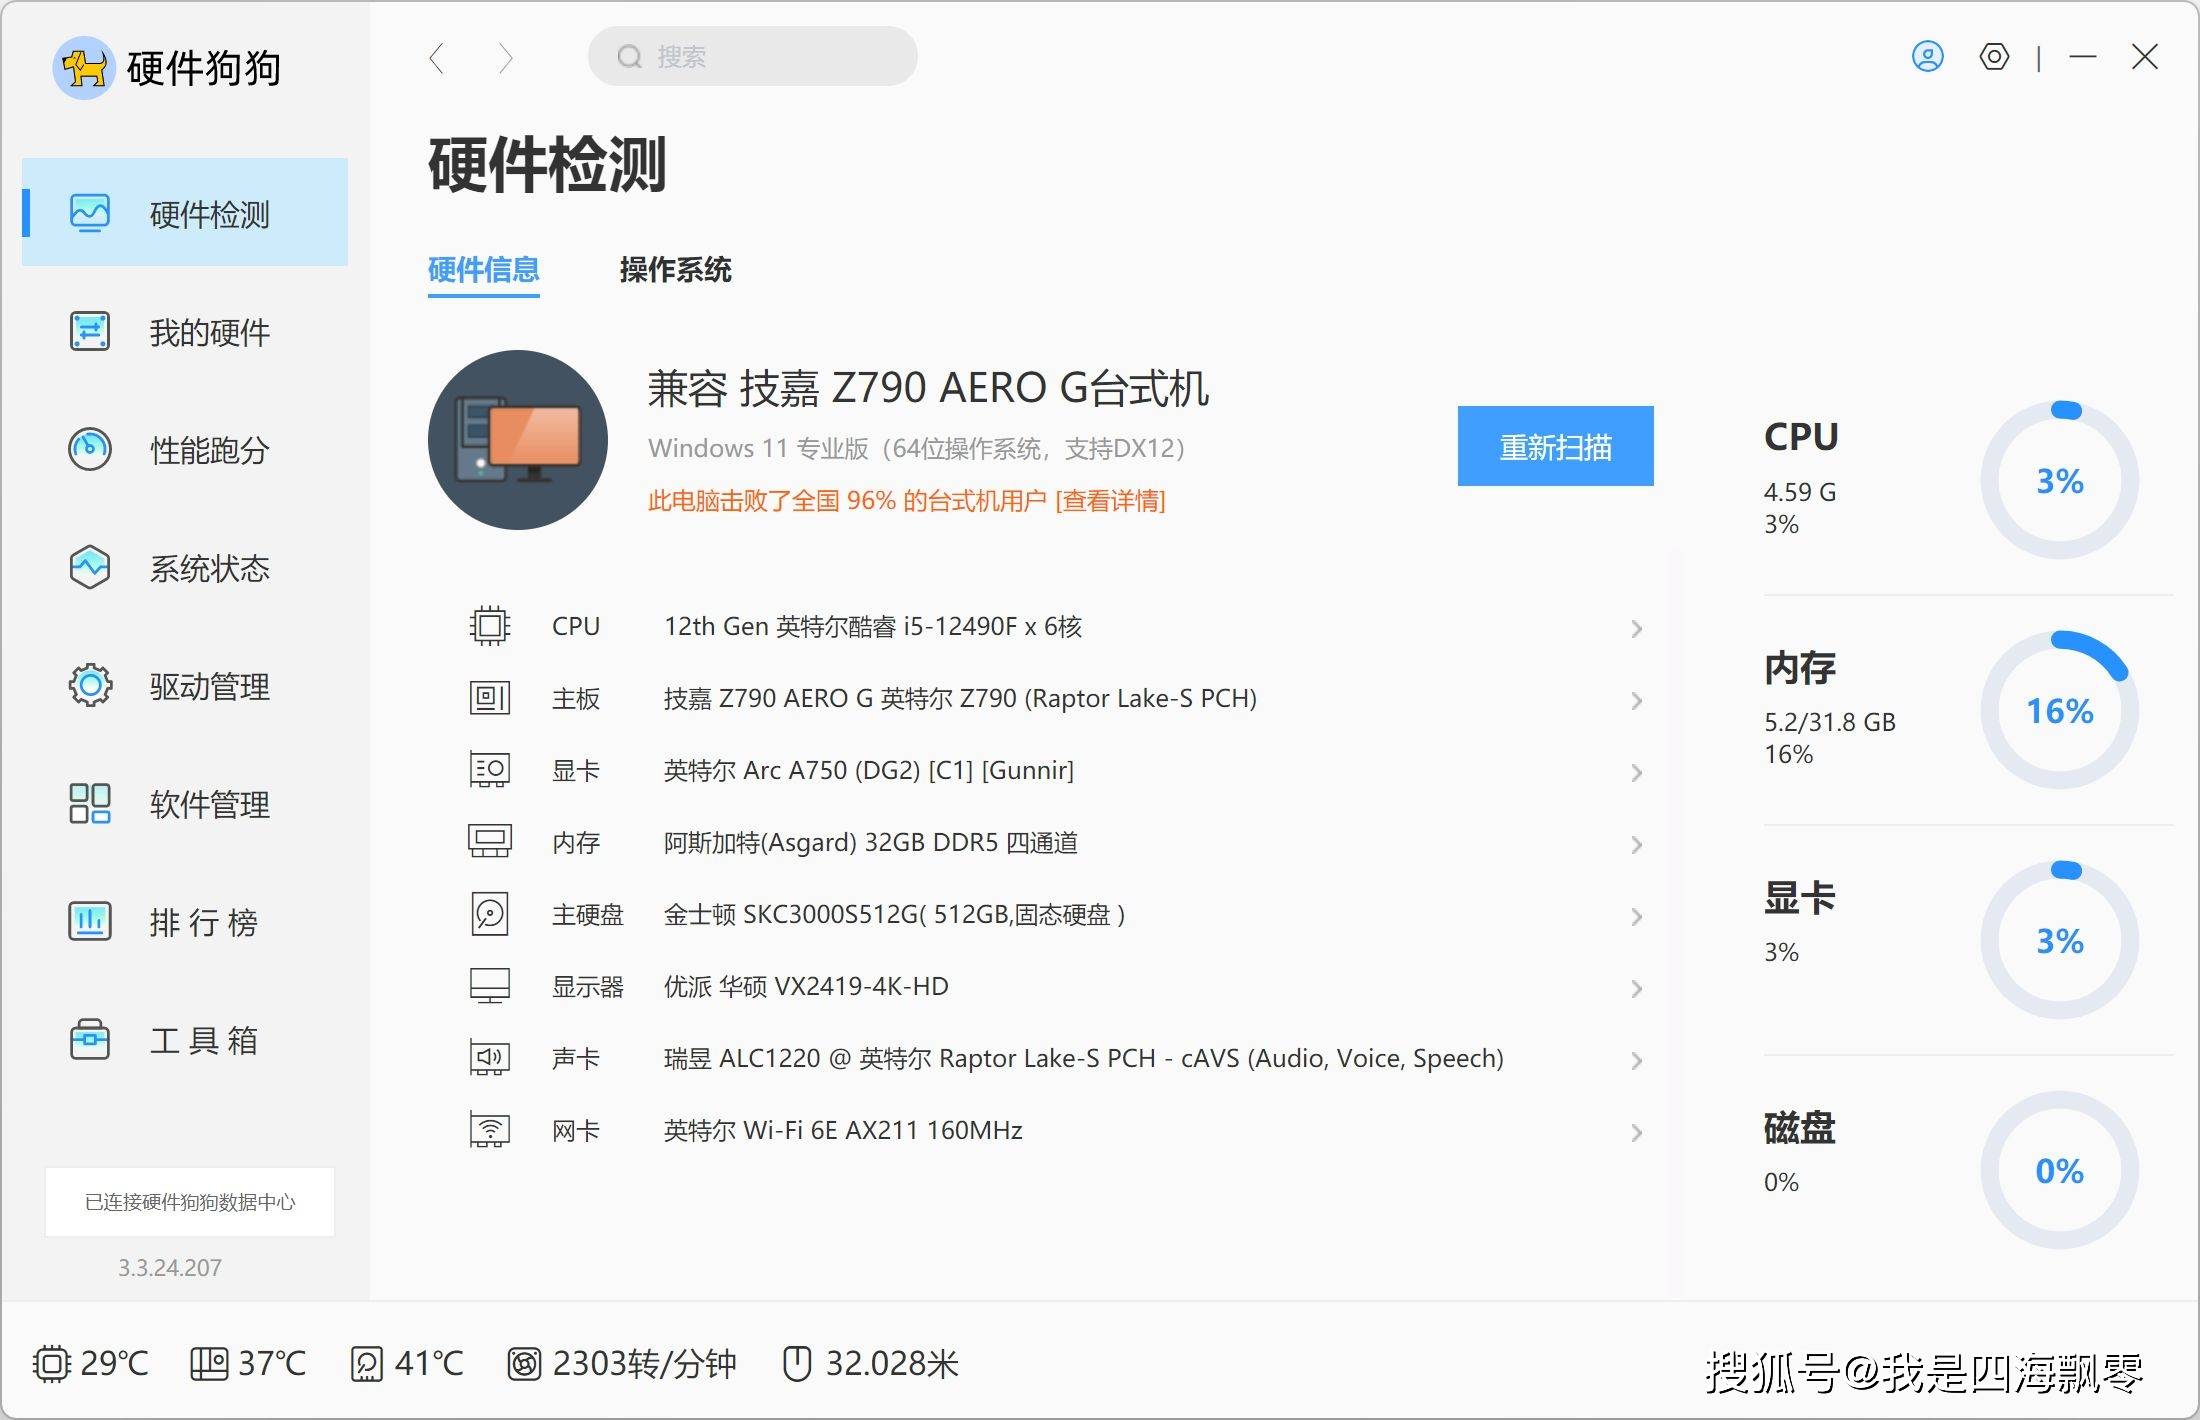The width and height of the screenshot is (2200, 1420).
Task: Click version number 3.3.24.207
Action: (170, 1267)
